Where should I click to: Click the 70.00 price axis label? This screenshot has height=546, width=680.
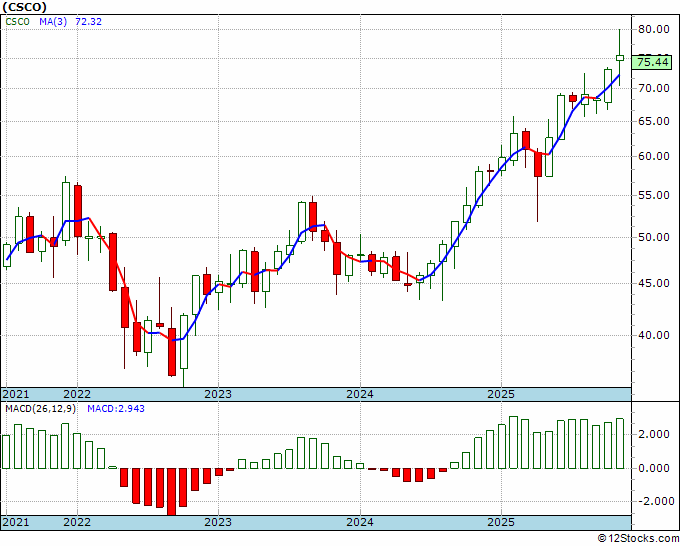click(x=653, y=88)
